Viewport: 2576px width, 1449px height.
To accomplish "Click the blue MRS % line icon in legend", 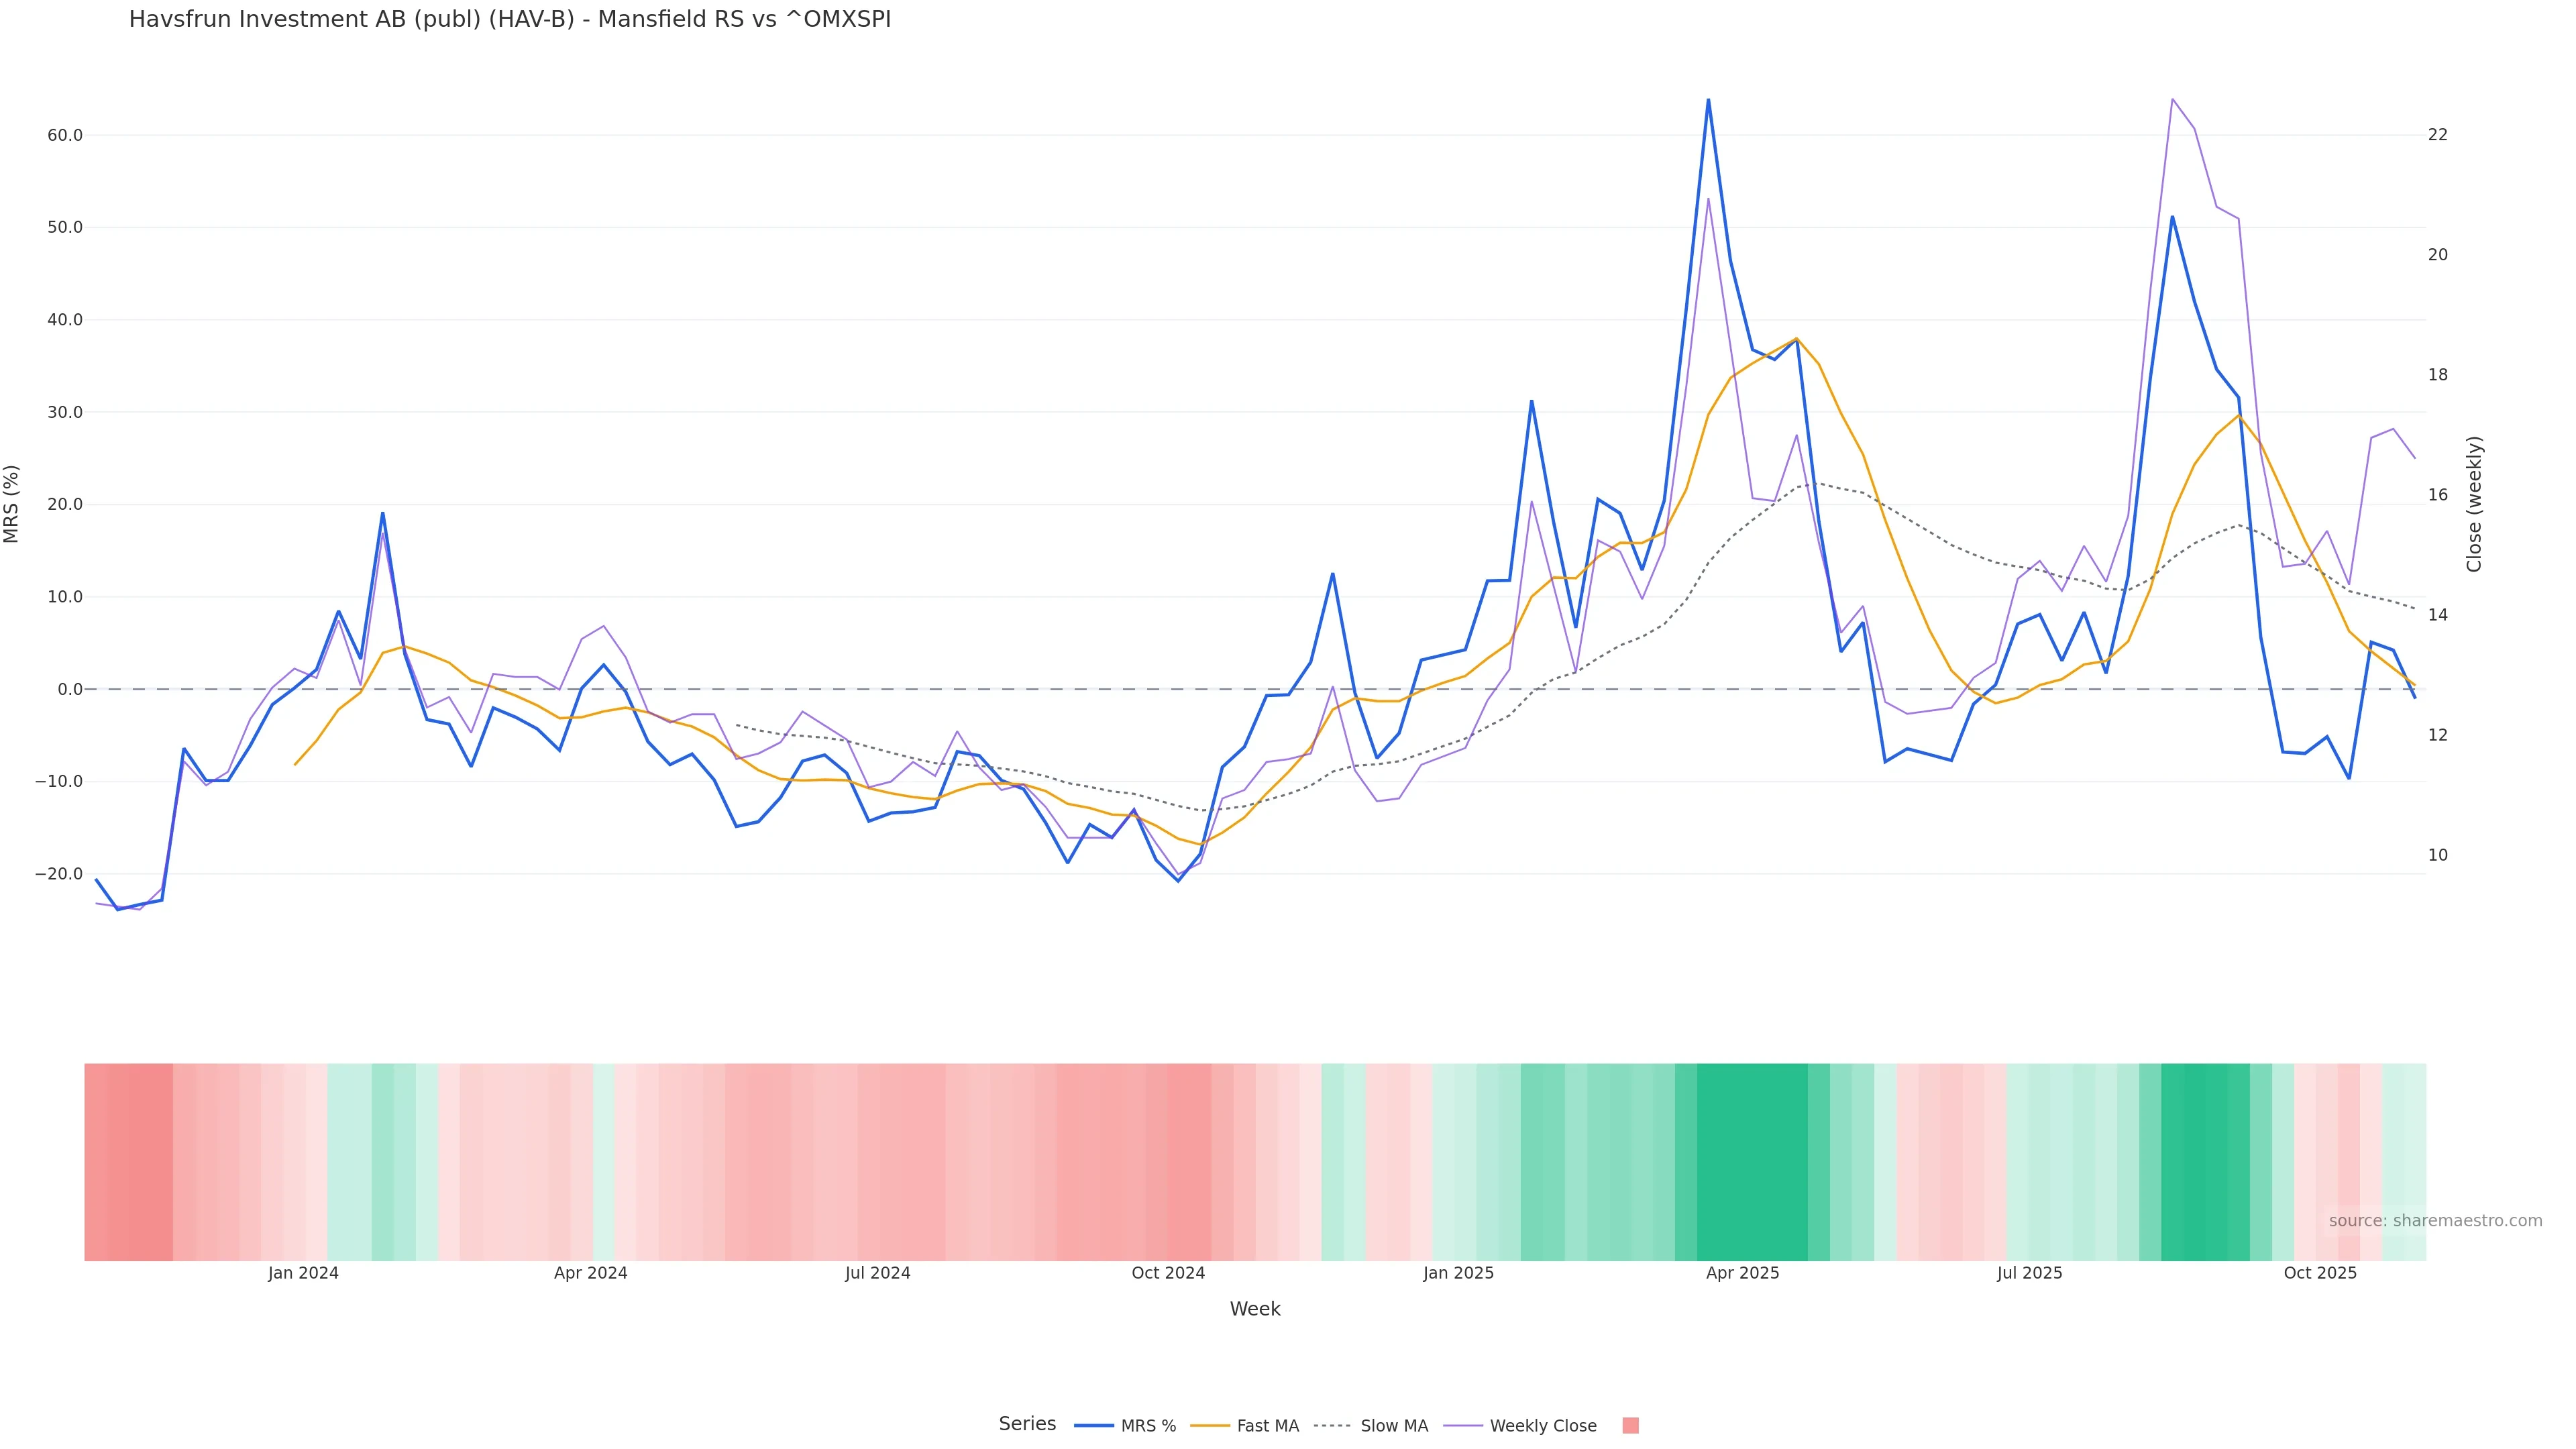I will 1094,1426.
